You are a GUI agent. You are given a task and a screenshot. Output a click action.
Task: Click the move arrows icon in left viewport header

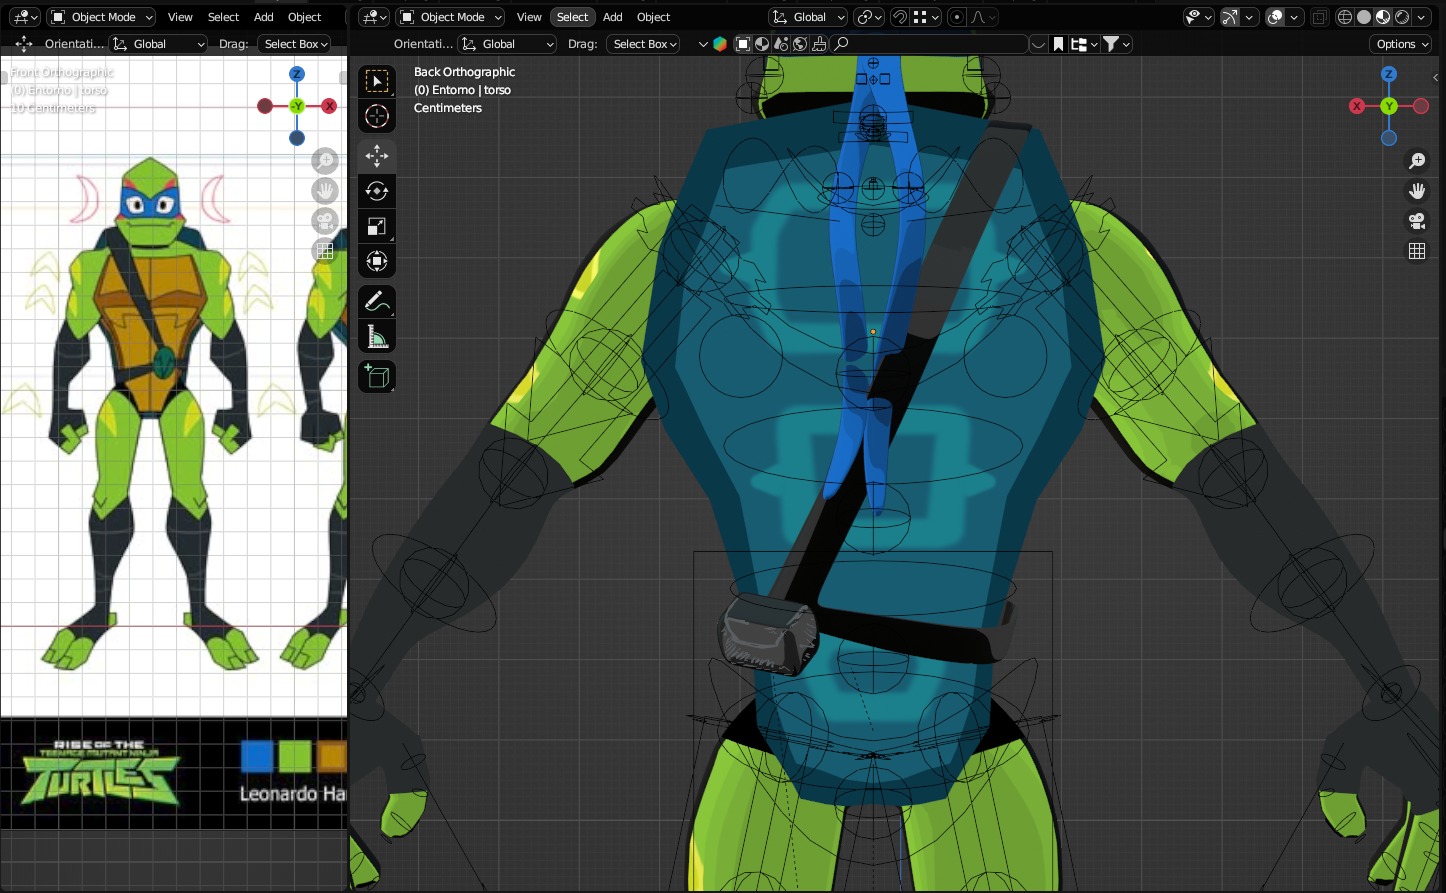[x=24, y=44]
